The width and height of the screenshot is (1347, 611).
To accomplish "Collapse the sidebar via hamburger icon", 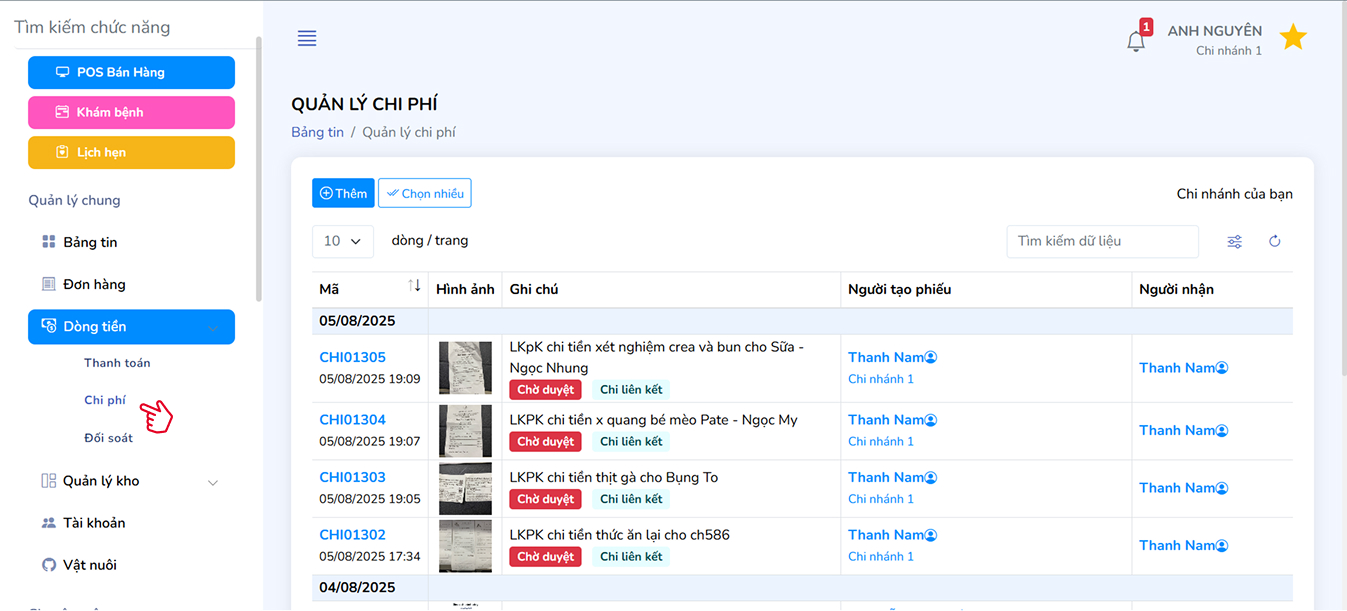I will [x=306, y=38].
